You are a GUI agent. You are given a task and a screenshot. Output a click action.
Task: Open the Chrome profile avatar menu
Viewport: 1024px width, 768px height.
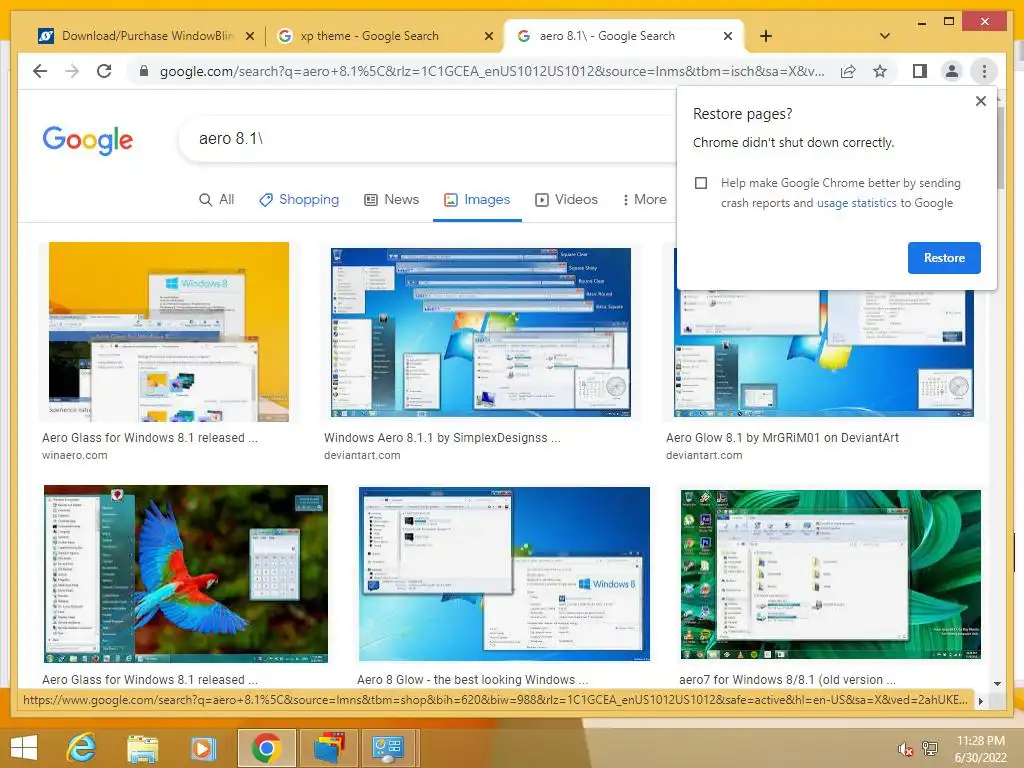(x=952, y=71)
